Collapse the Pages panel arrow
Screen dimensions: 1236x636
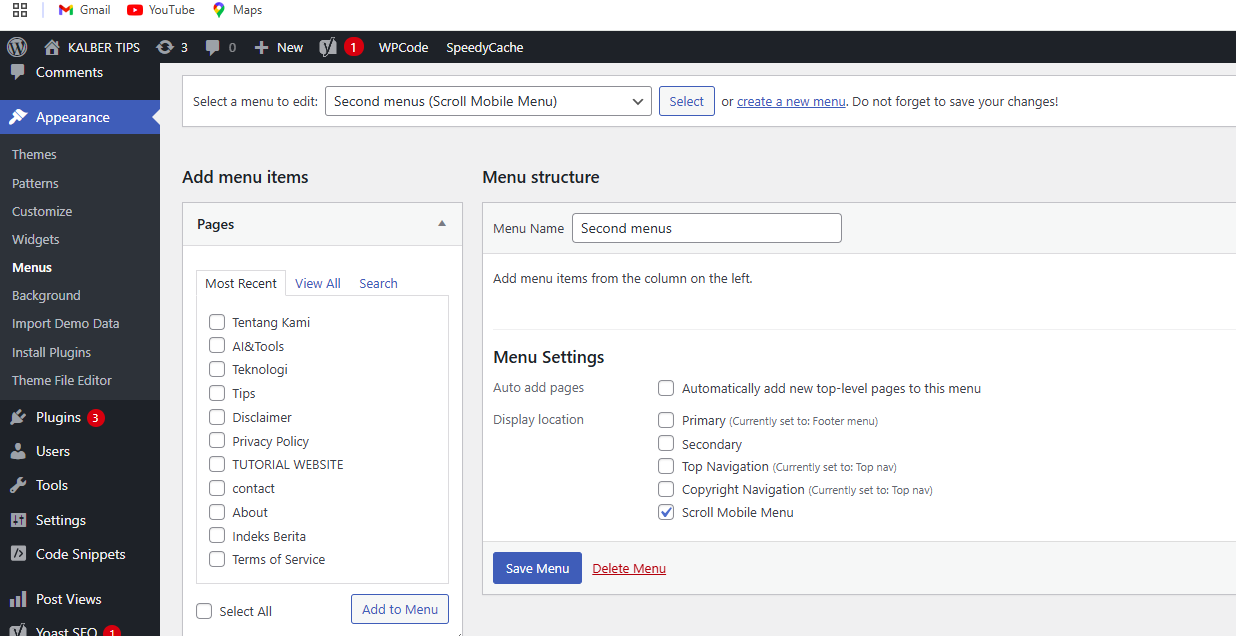[x=442, y=224]
